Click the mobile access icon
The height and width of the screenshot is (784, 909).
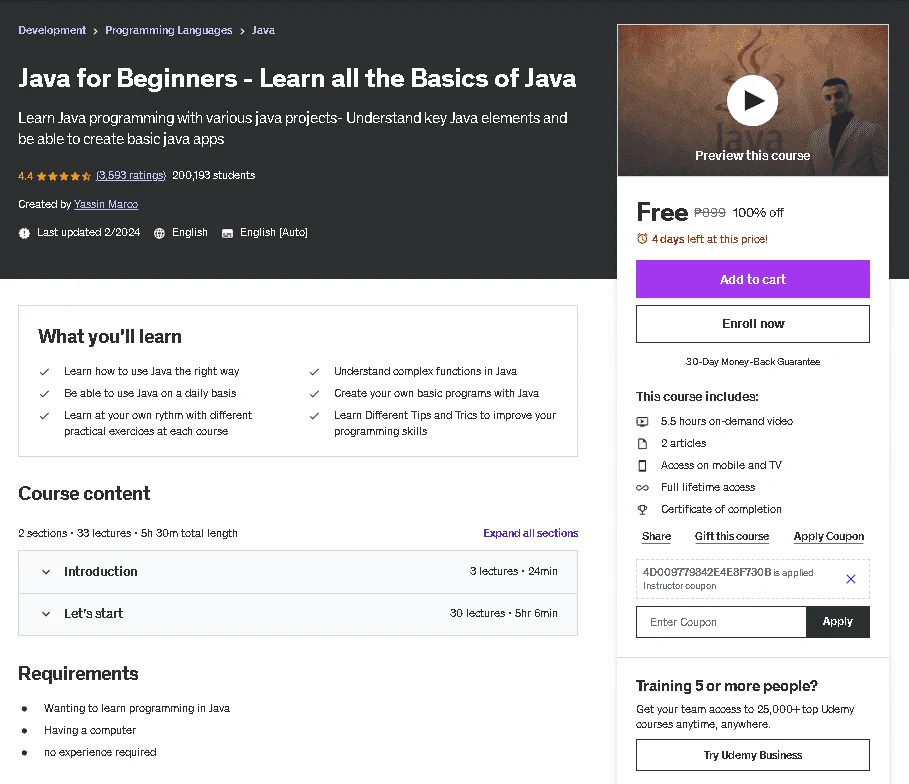point(642,466)
